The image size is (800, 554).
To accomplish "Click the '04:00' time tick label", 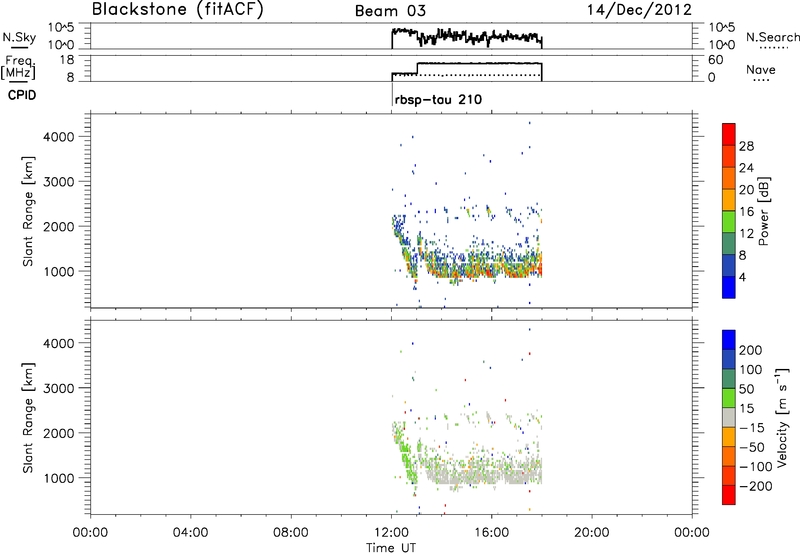I will (x=191, y=533).
